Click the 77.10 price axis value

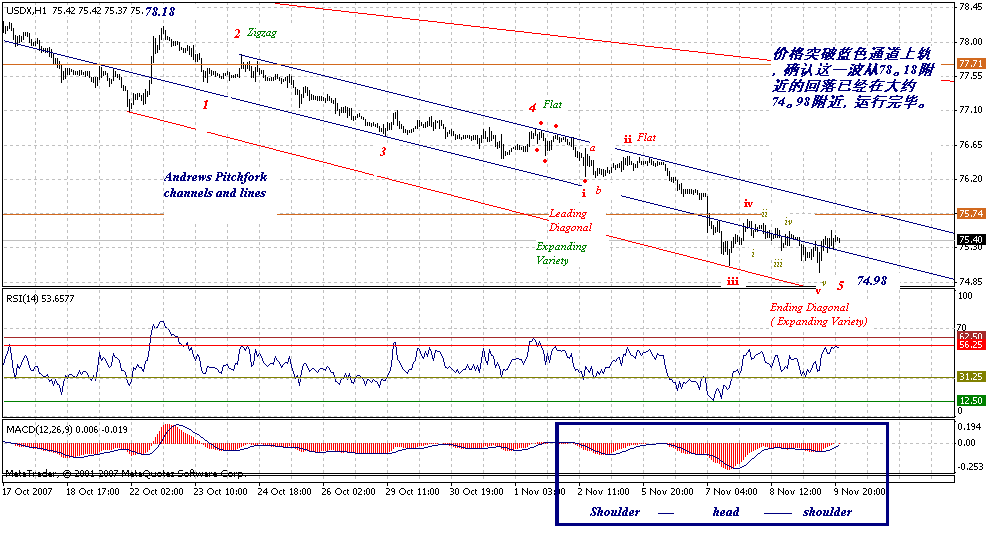(970, 110)
